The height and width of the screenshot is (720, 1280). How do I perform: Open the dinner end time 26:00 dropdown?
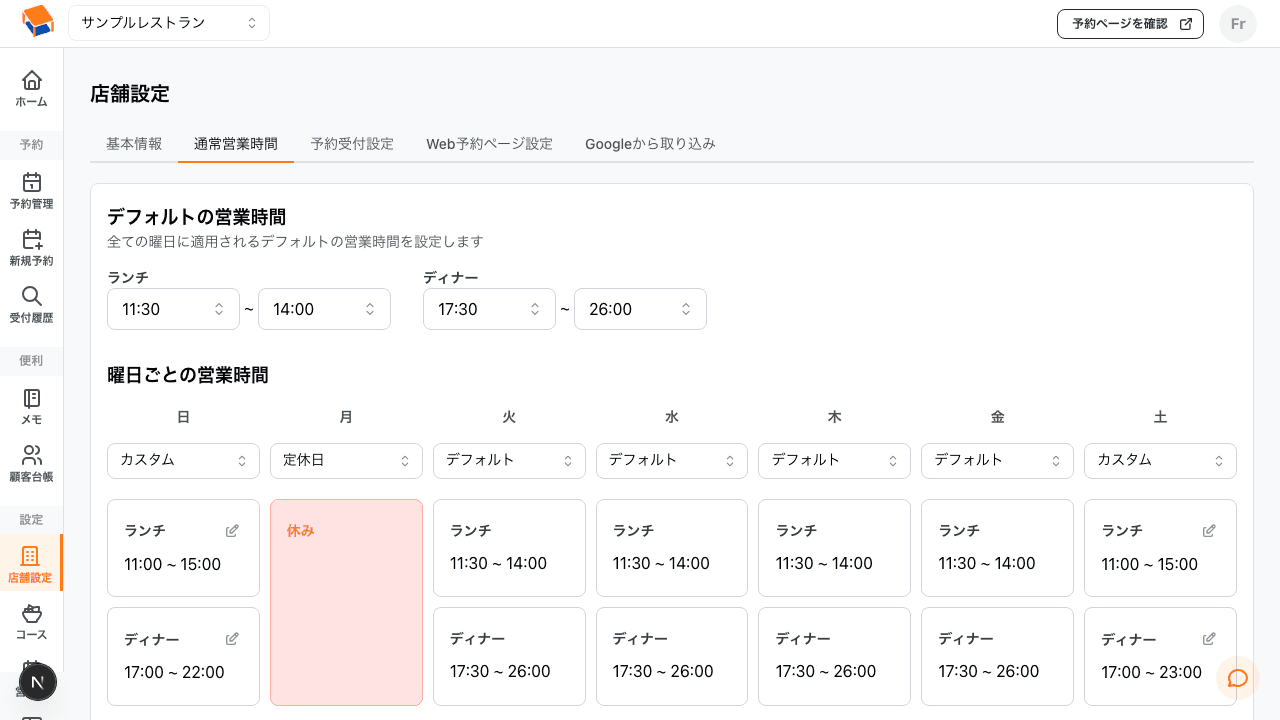click(640, 309)
